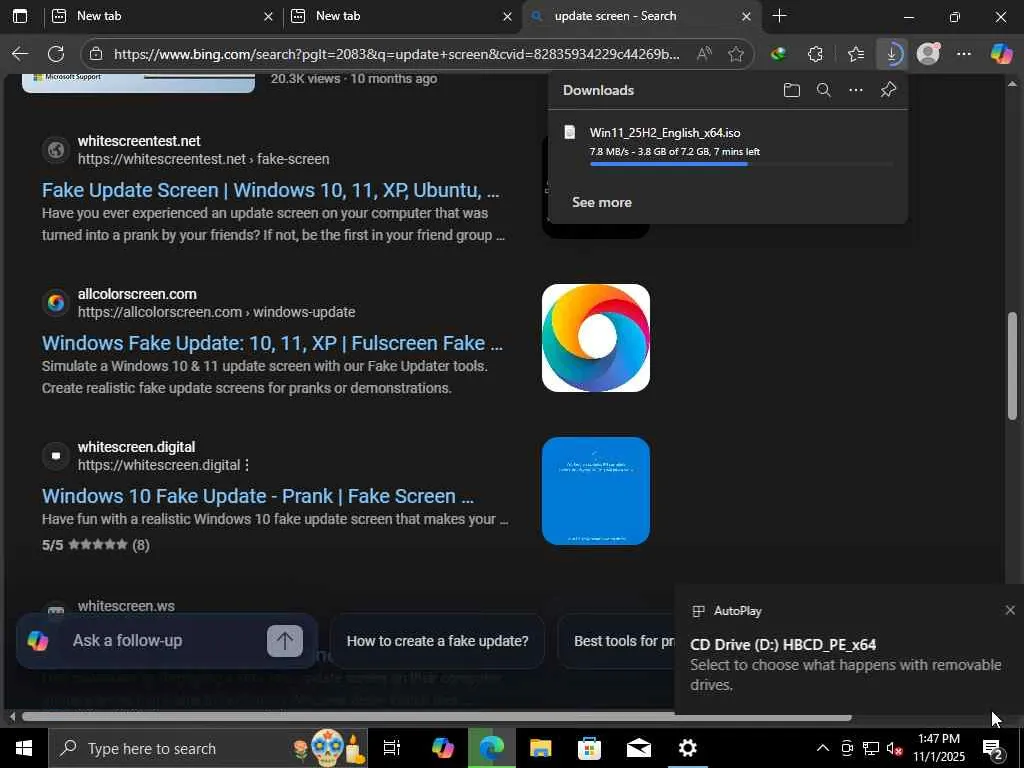The width and height of the screenshot is (1024, 768).
Task: Launch Copilot from the Edge toolbar
Action: tap(1001, 54)
